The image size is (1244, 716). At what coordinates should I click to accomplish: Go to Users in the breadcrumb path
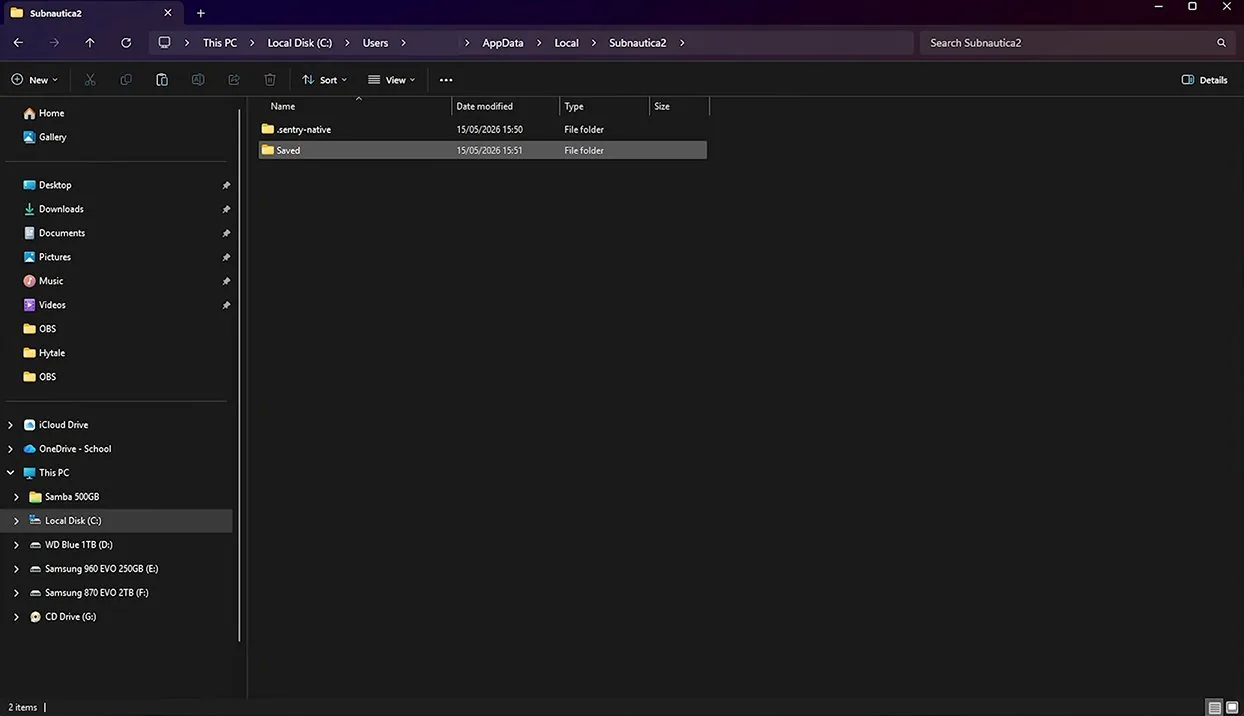375,43
